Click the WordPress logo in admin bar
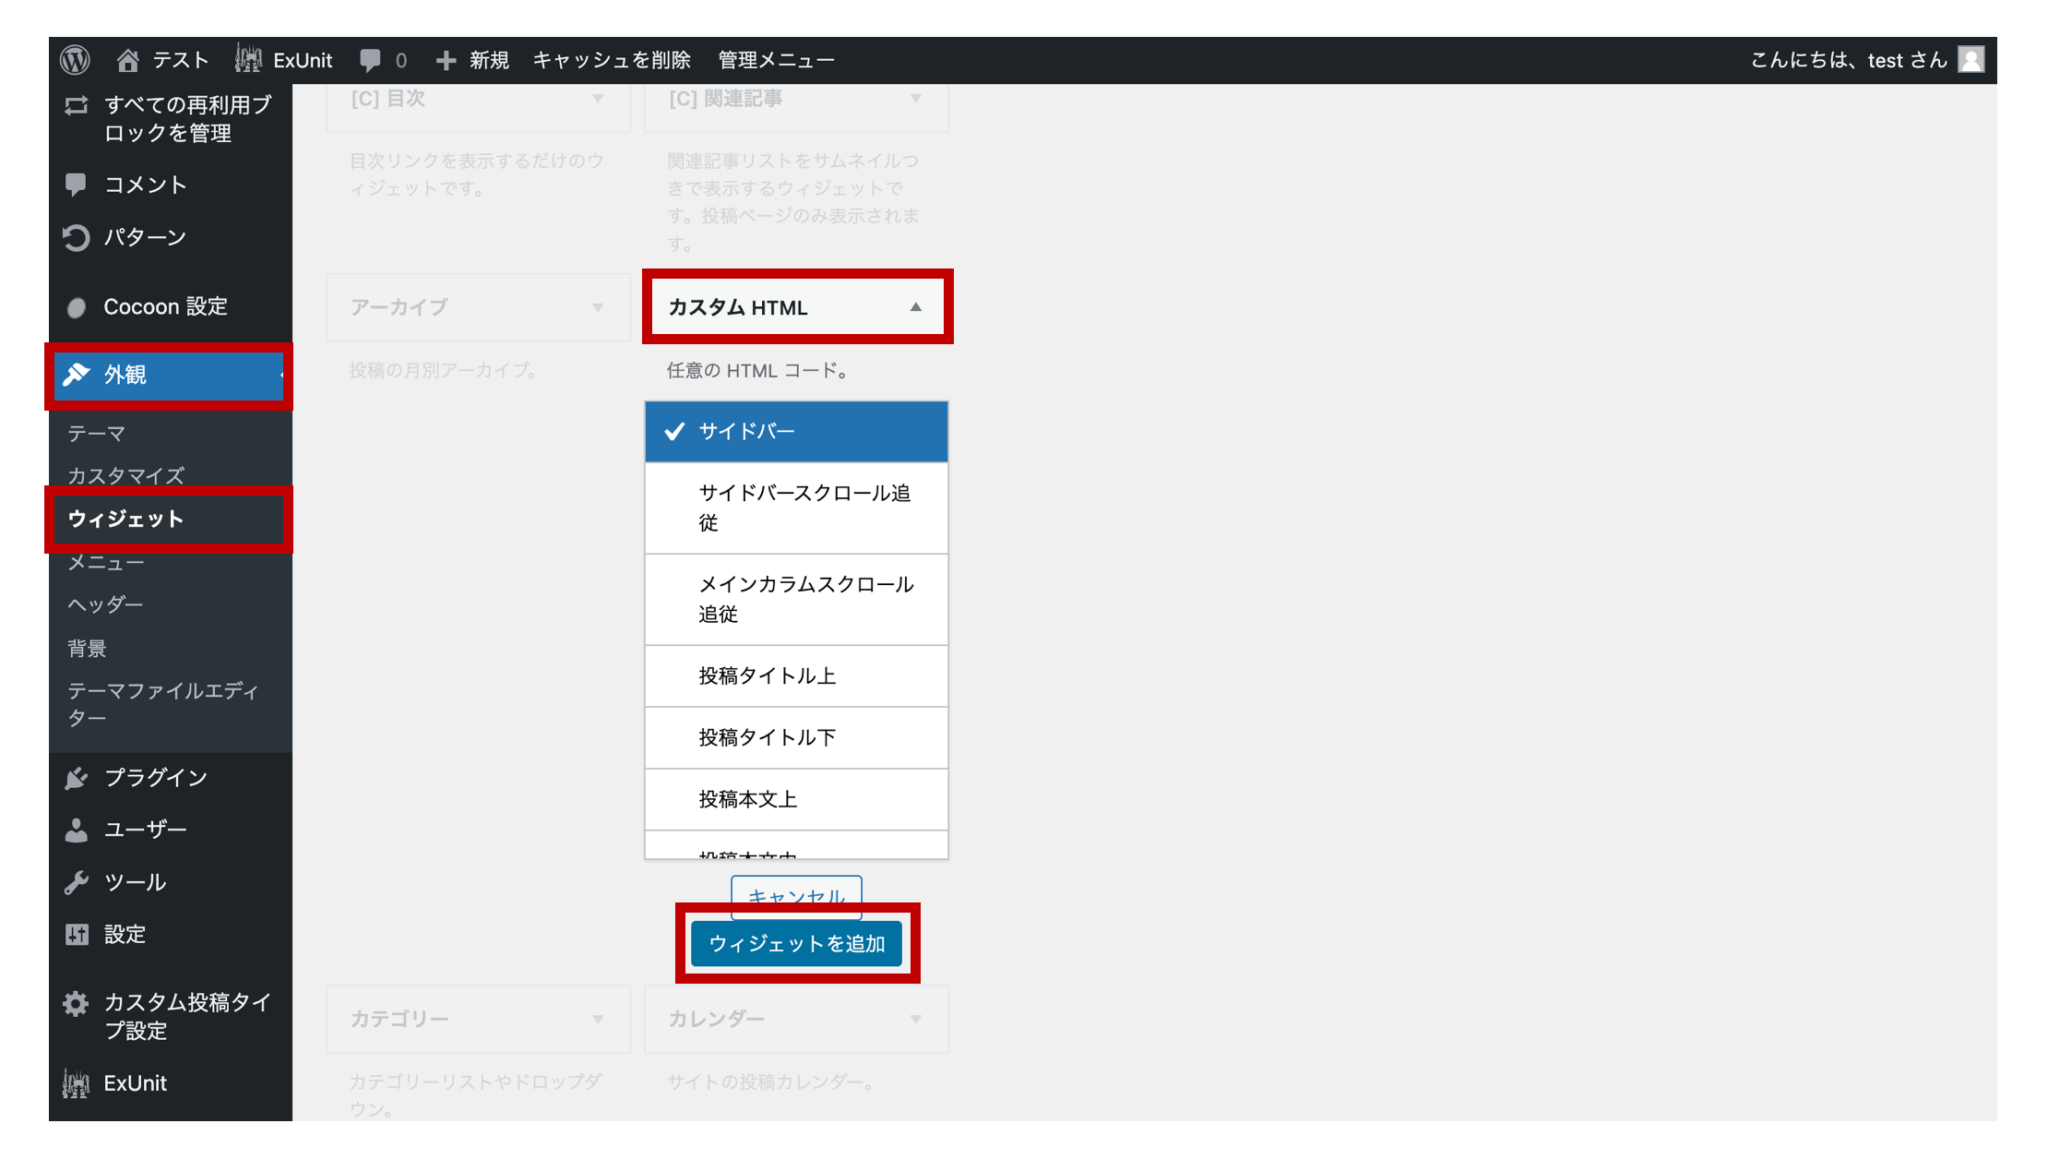 (74, 60)
